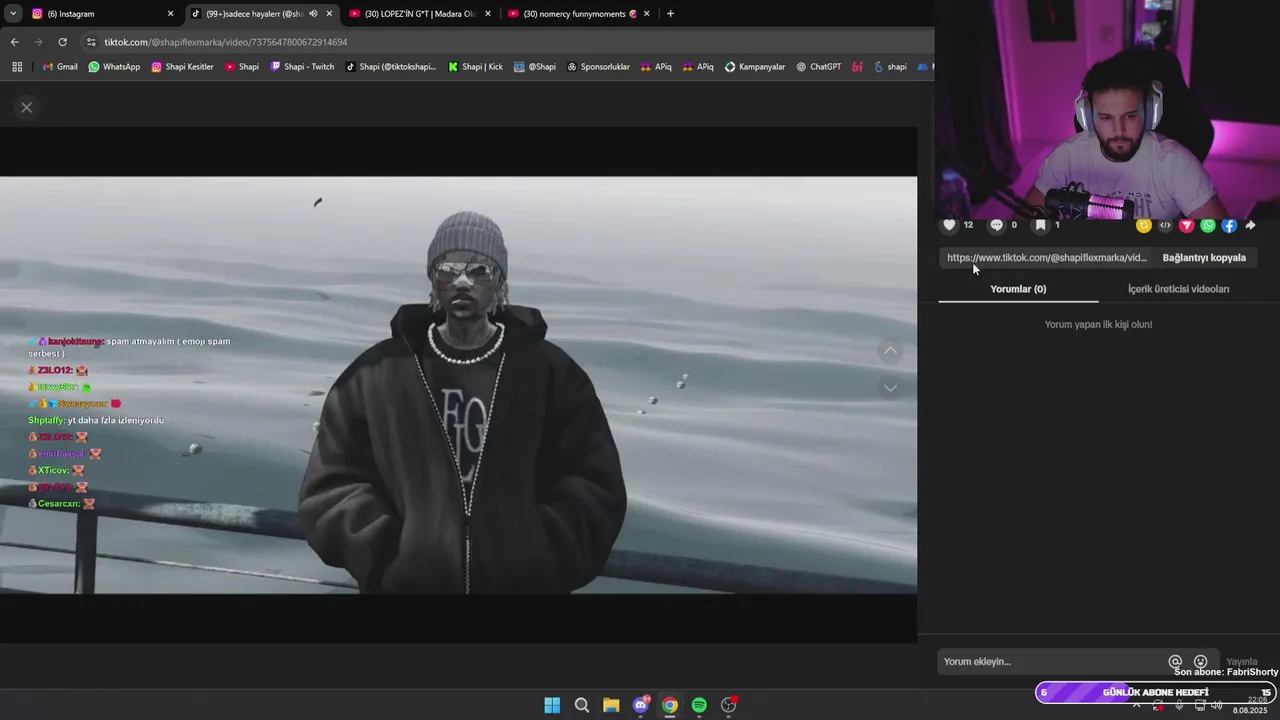Click Bağlantıyı kopyala button
Screen dimensions: 1280x720
[x=1204, y=257]
